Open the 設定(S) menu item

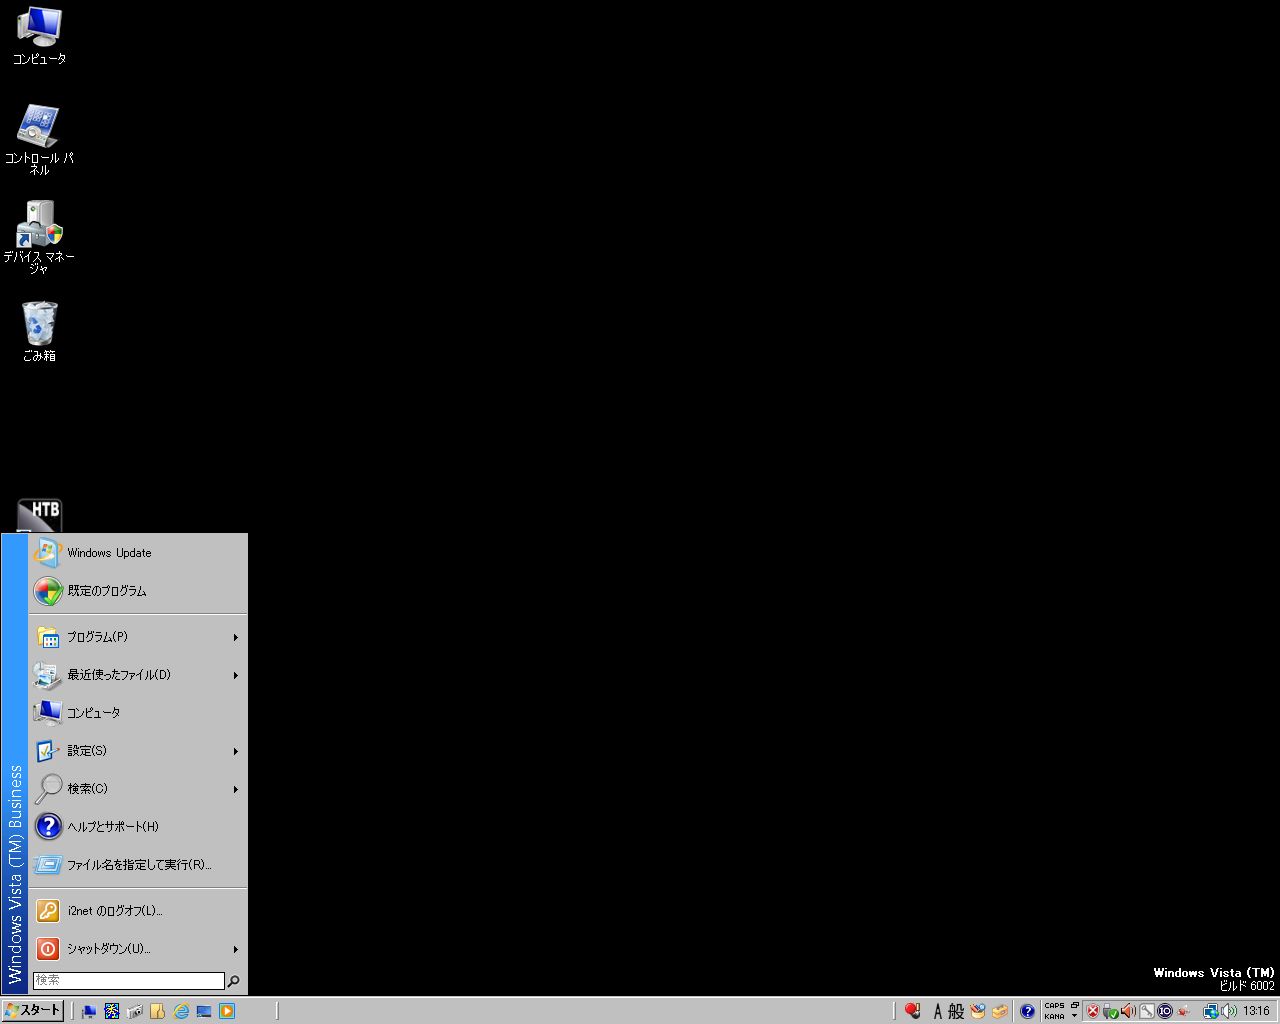pyautogui.click(x=138, y=751)
